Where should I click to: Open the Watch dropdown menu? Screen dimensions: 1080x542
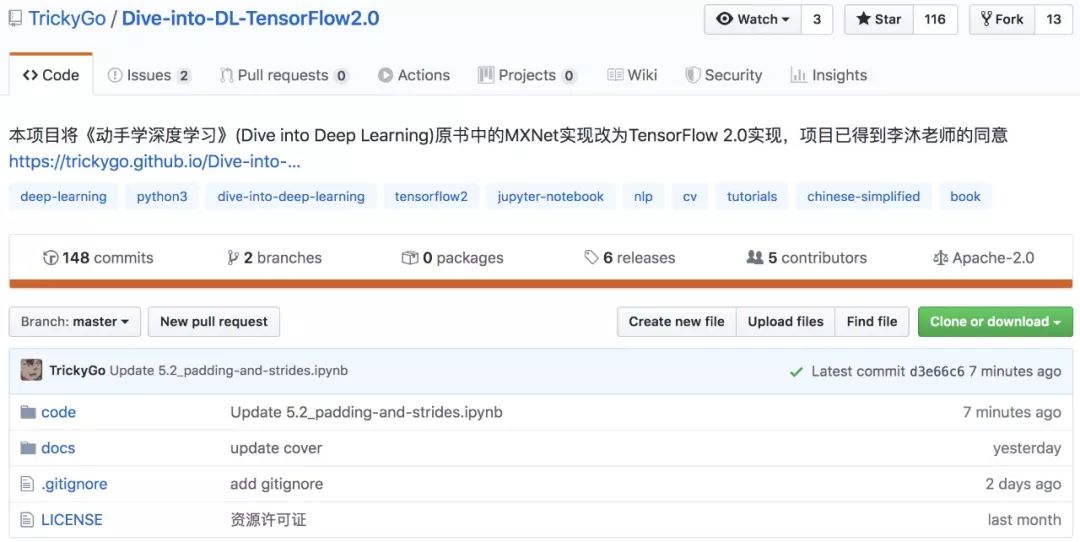click(754, 19)
